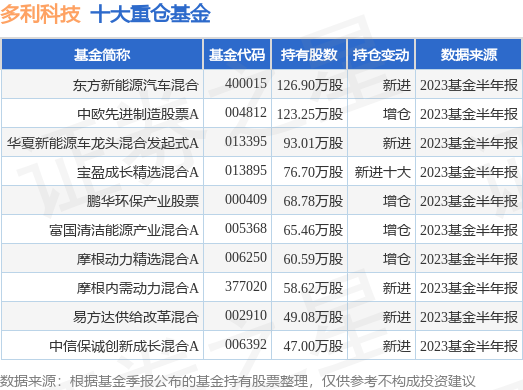This screenshot has height=390, width=523.
Task: Click 新进 in the 东方新能源汽车混合 row
Action: [x=397, y=85]
